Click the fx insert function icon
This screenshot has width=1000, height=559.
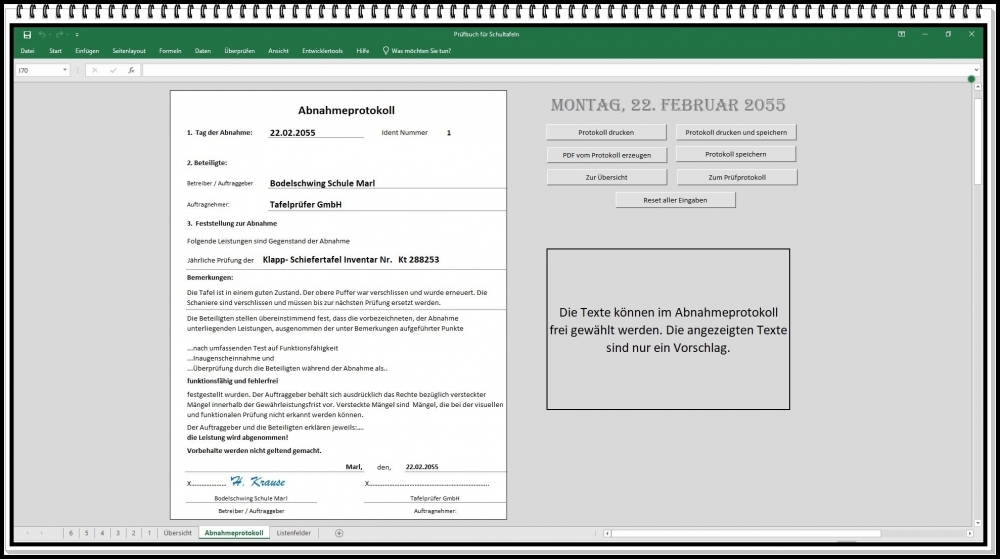coord(131,70)
